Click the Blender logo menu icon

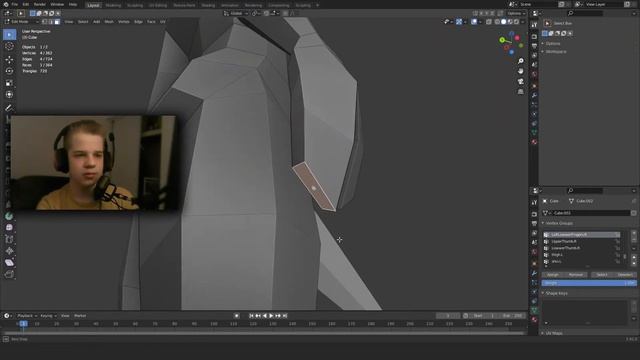pos(6,4)
